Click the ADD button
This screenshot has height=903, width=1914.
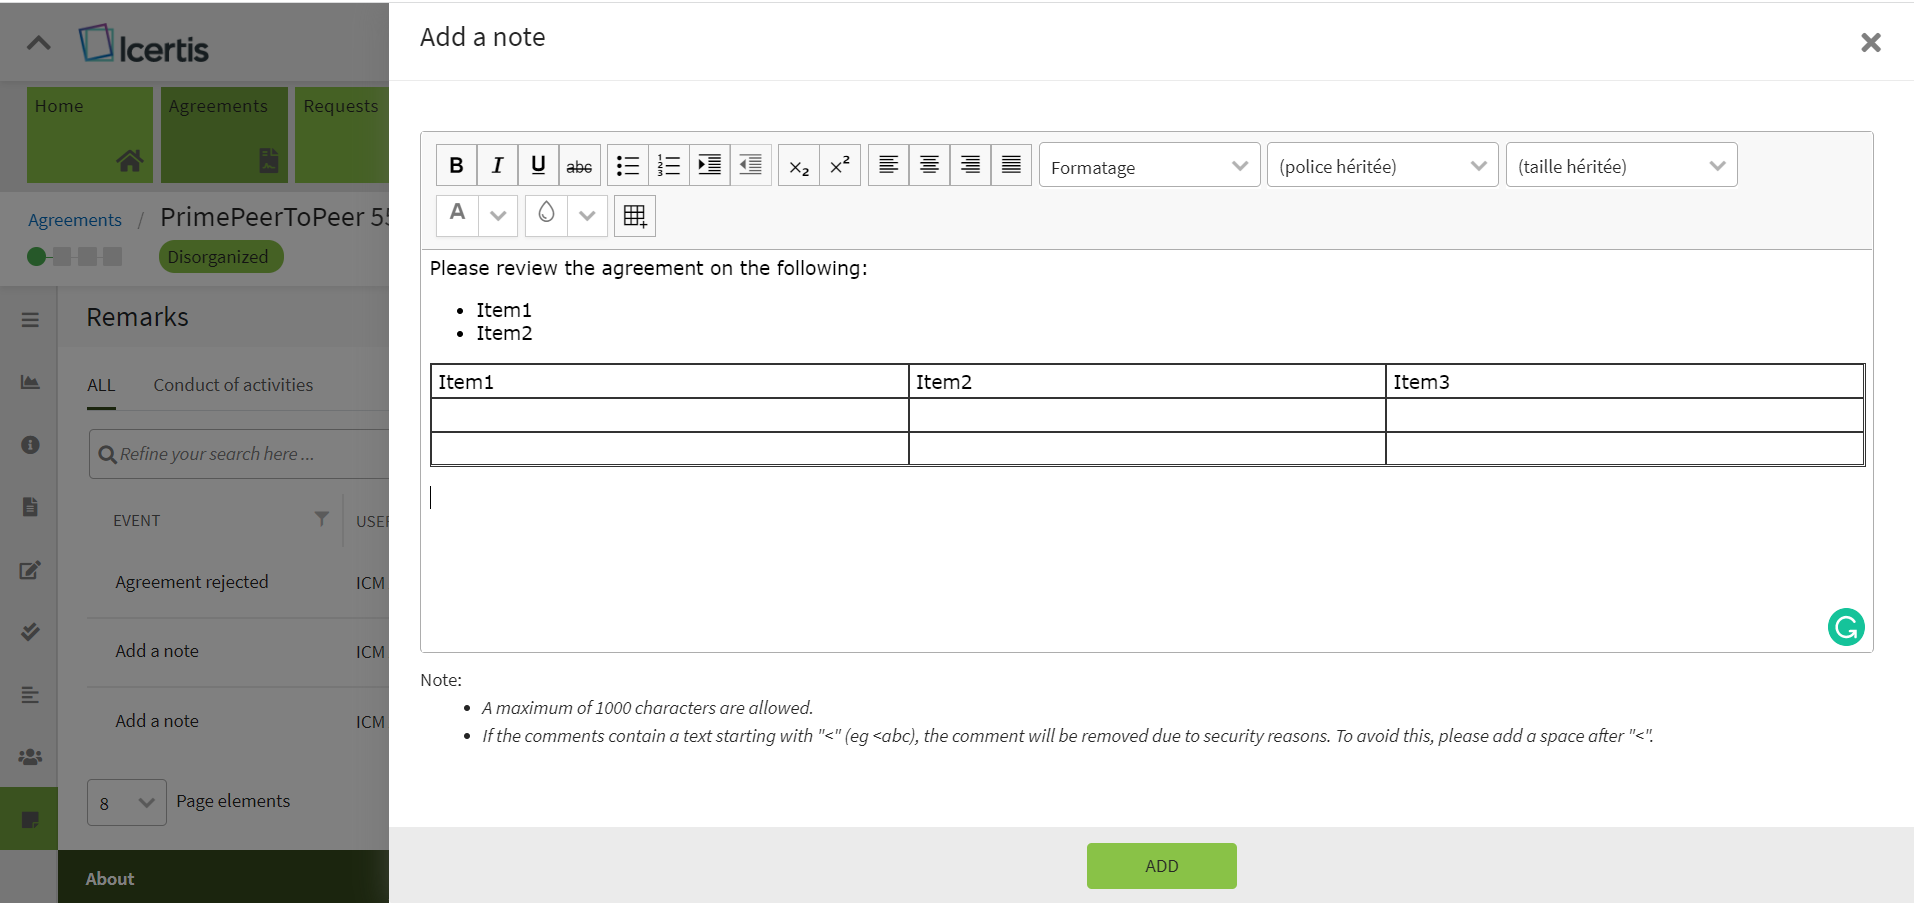[x=1161, y=866]
